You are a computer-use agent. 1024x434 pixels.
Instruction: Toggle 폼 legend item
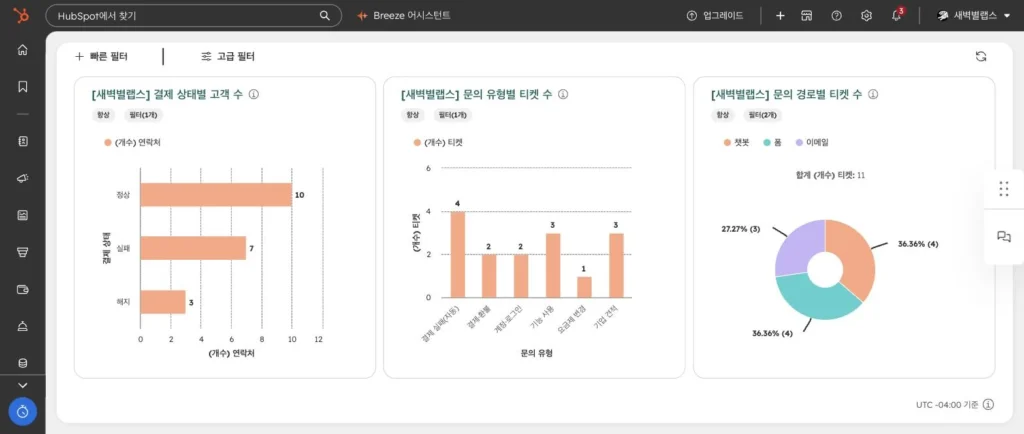coord(773,142)
